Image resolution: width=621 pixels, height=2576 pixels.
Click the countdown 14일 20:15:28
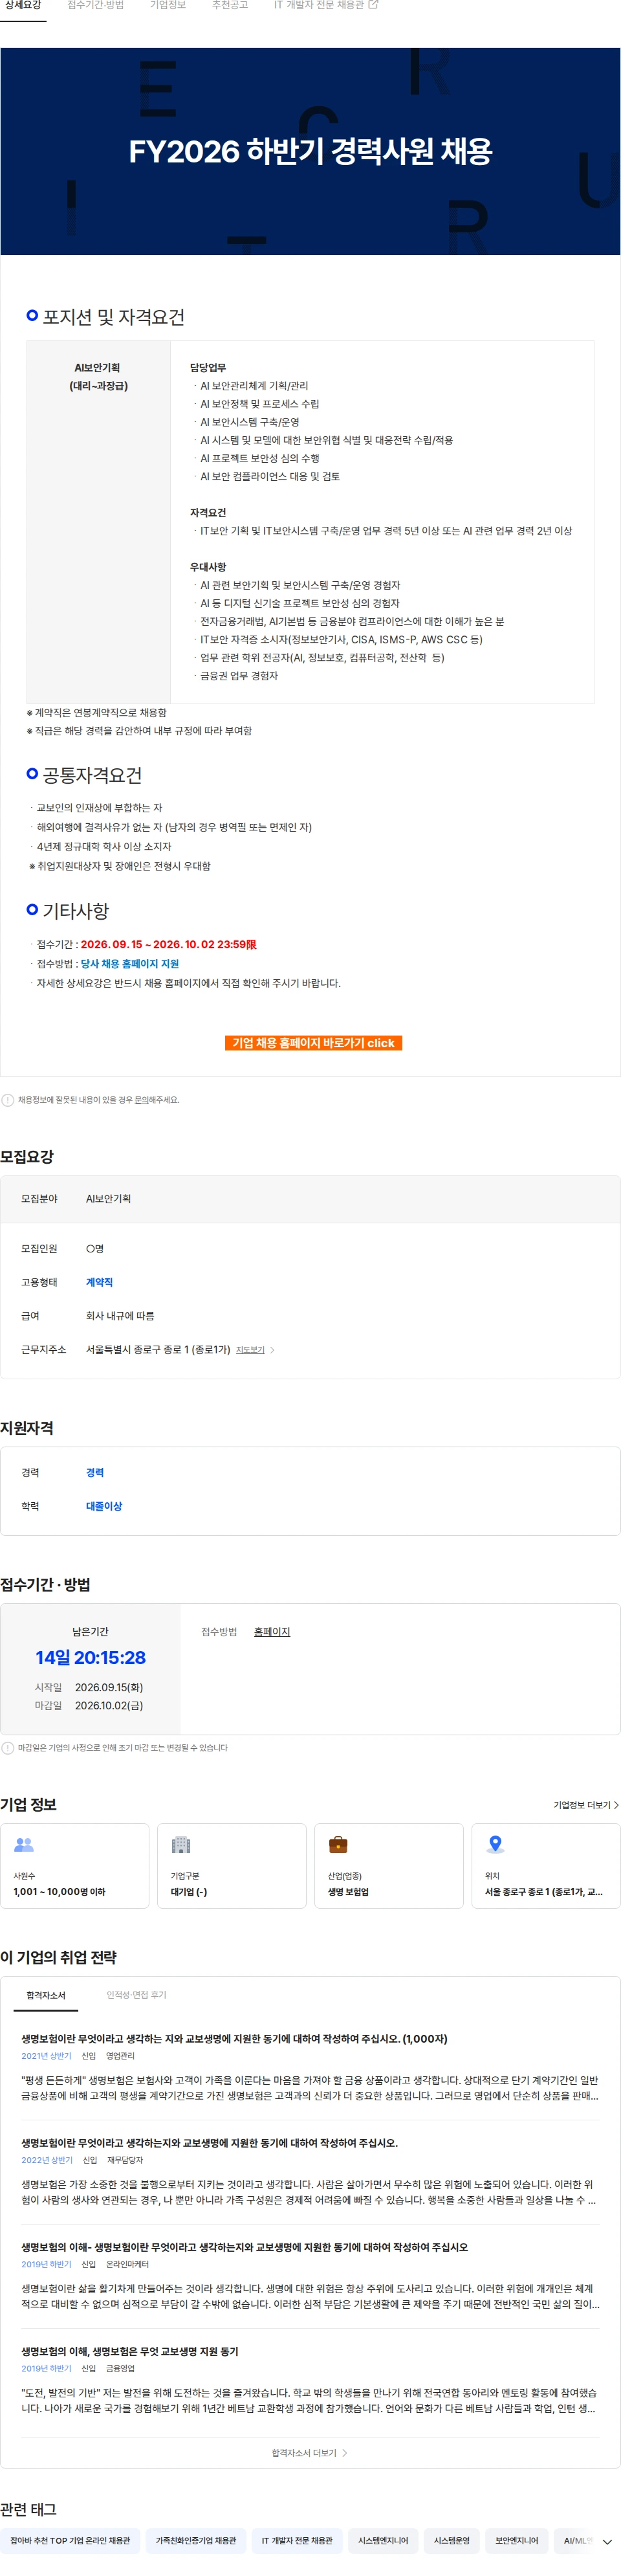(90, 1658)
